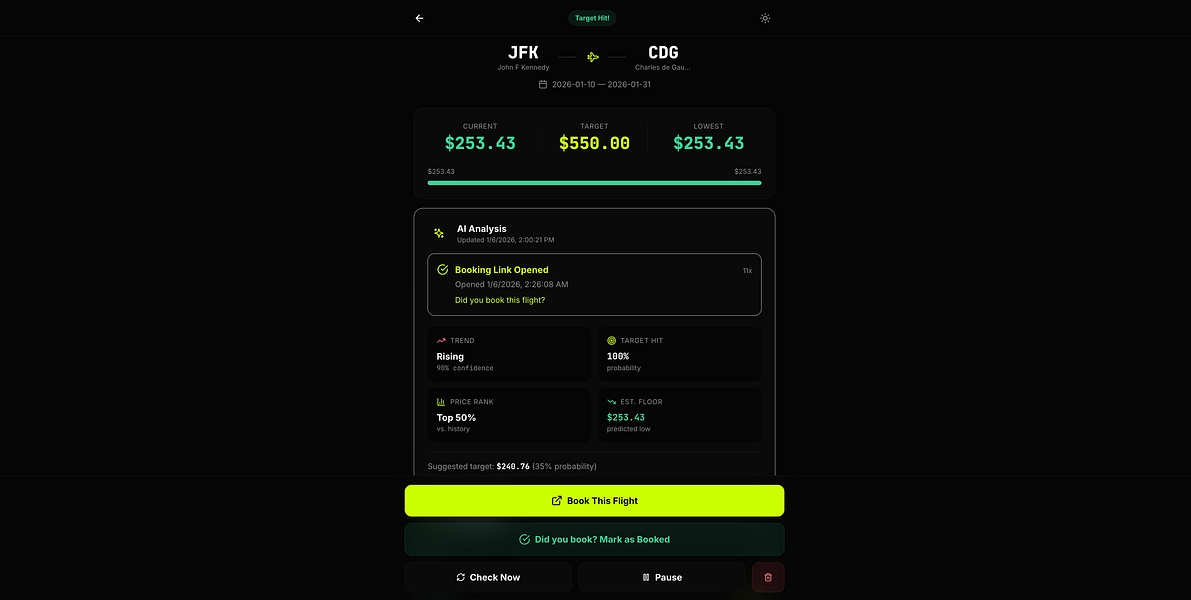Click the AI Analysis sparkle icon
The height and width of the screenshot is (600, 1191).
439,233
